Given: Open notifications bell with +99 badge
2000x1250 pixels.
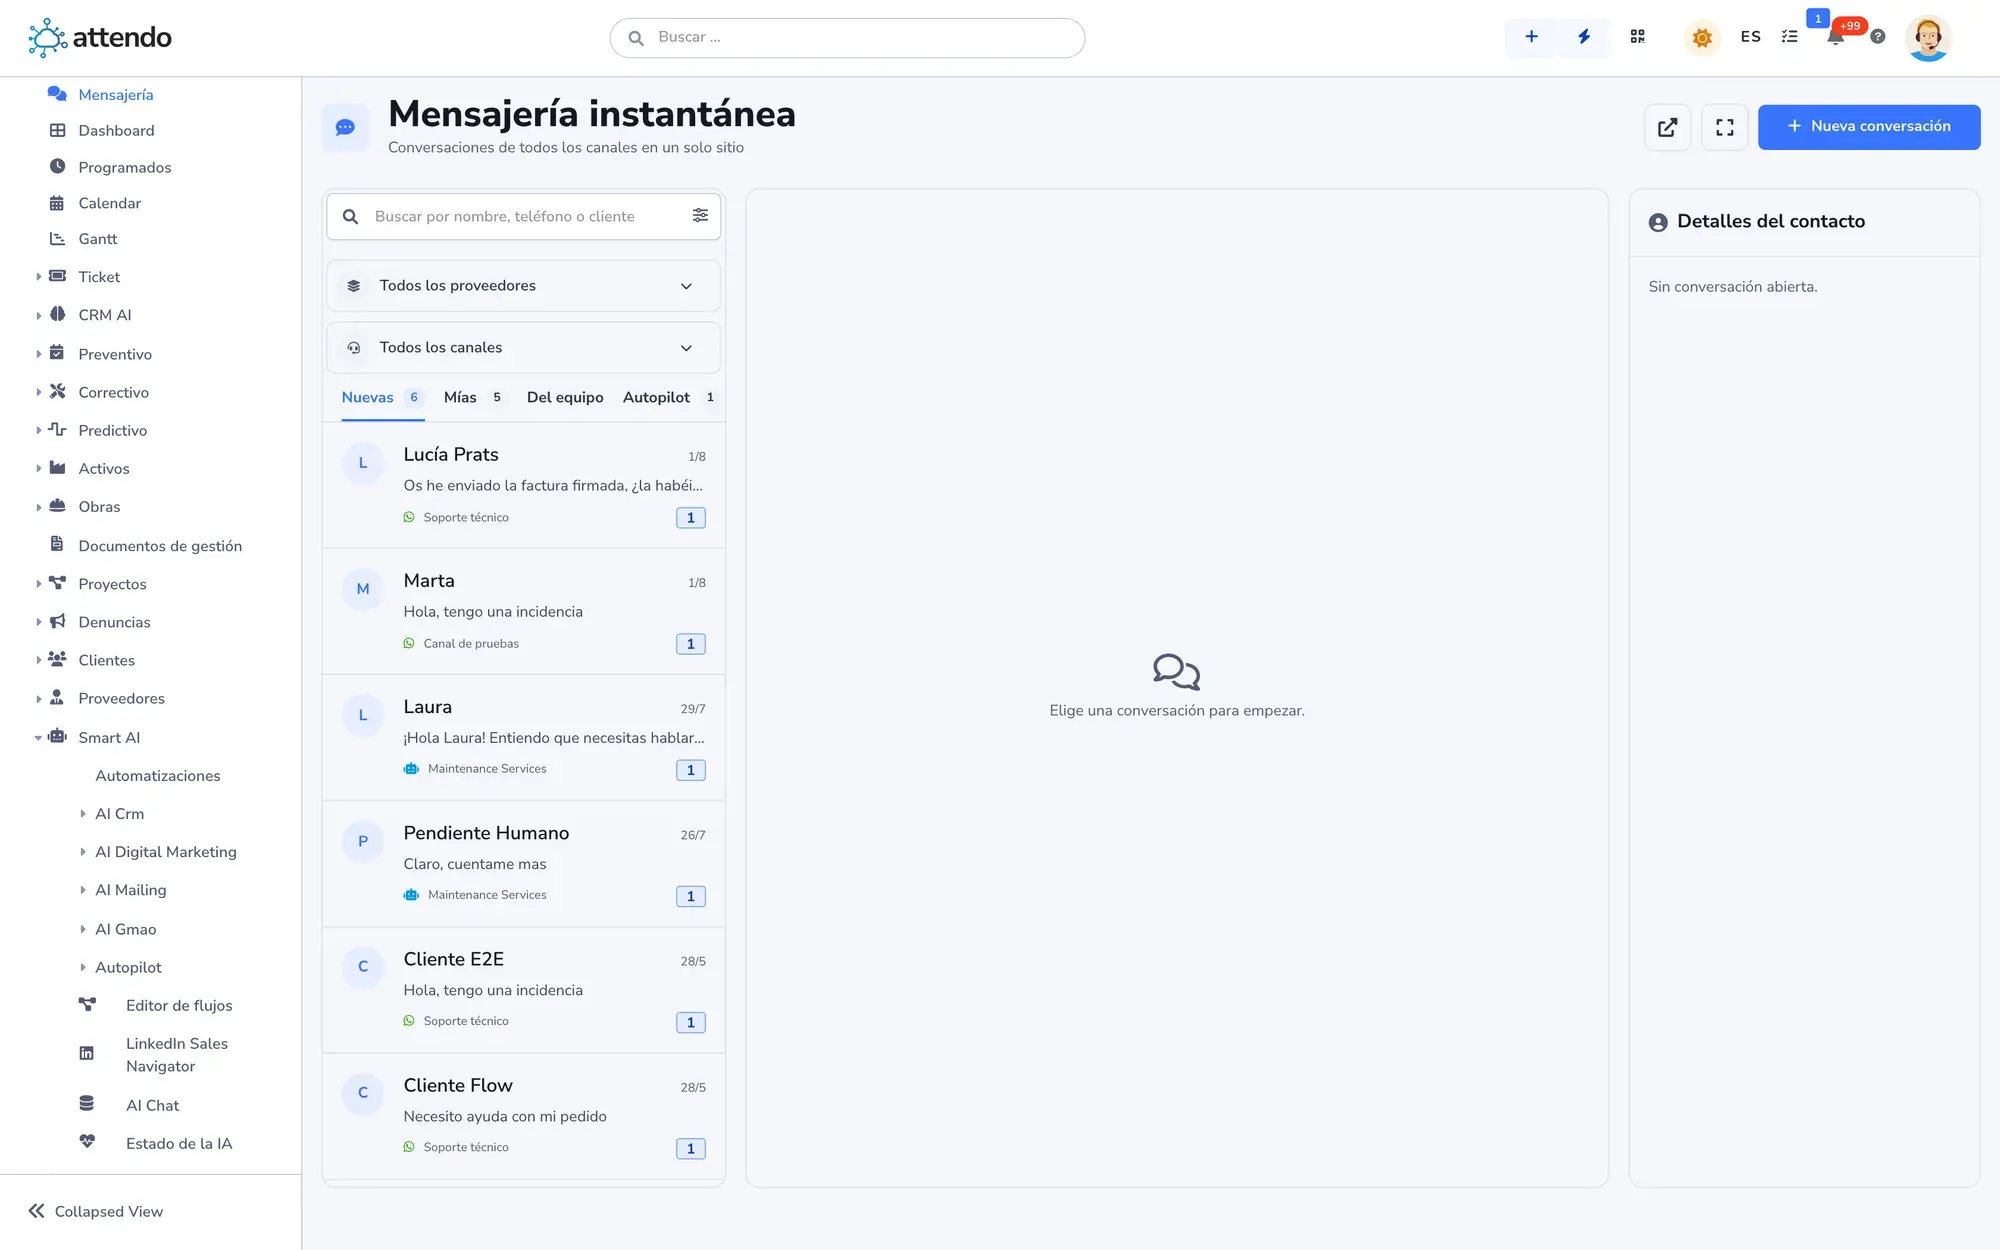Looking at the screenshot, I should (1836, 36).
